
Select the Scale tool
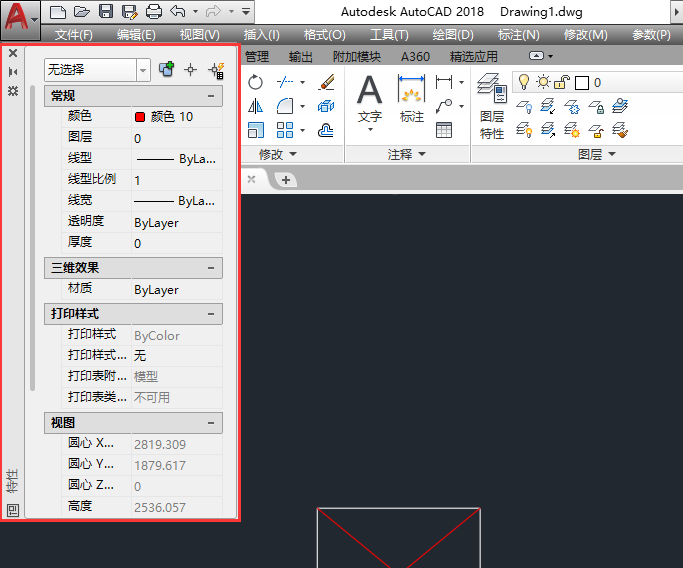coord(255,130)
